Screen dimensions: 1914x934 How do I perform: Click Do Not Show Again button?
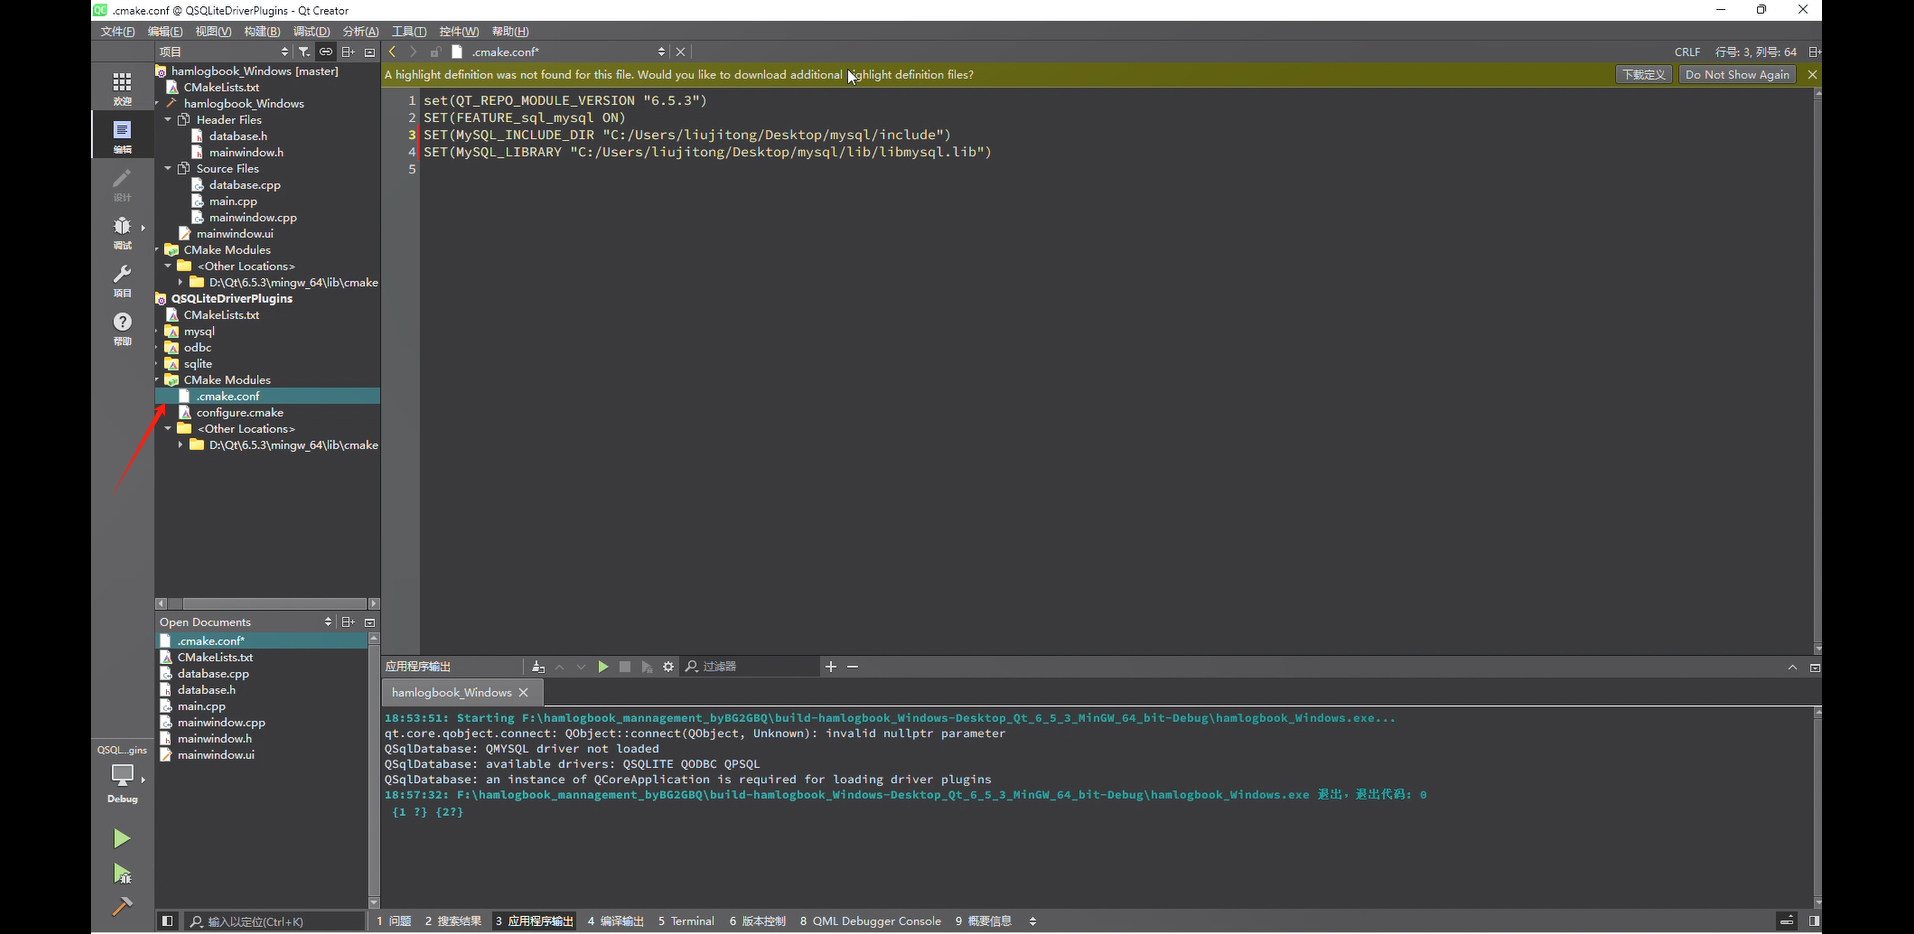tap(1737, 74)
